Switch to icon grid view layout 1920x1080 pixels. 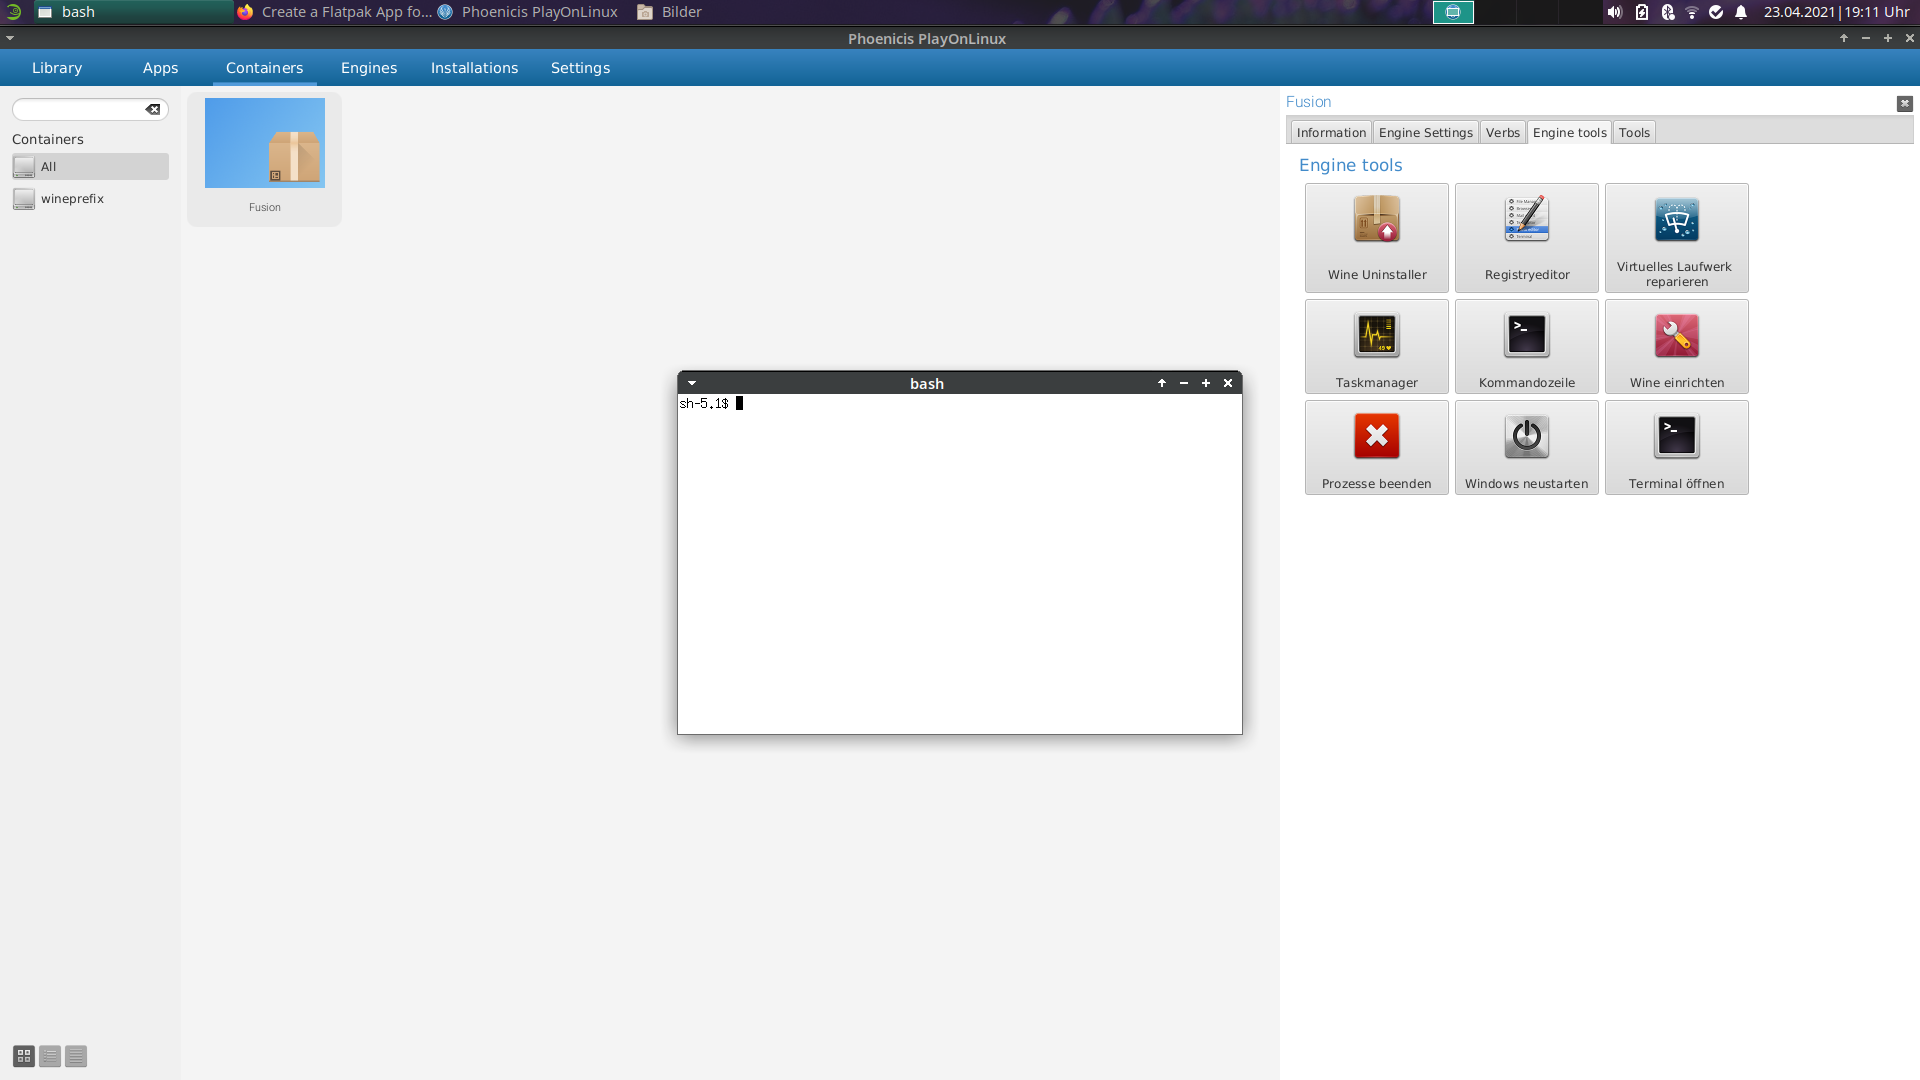pyautogui.click(x=24, y=1056)
